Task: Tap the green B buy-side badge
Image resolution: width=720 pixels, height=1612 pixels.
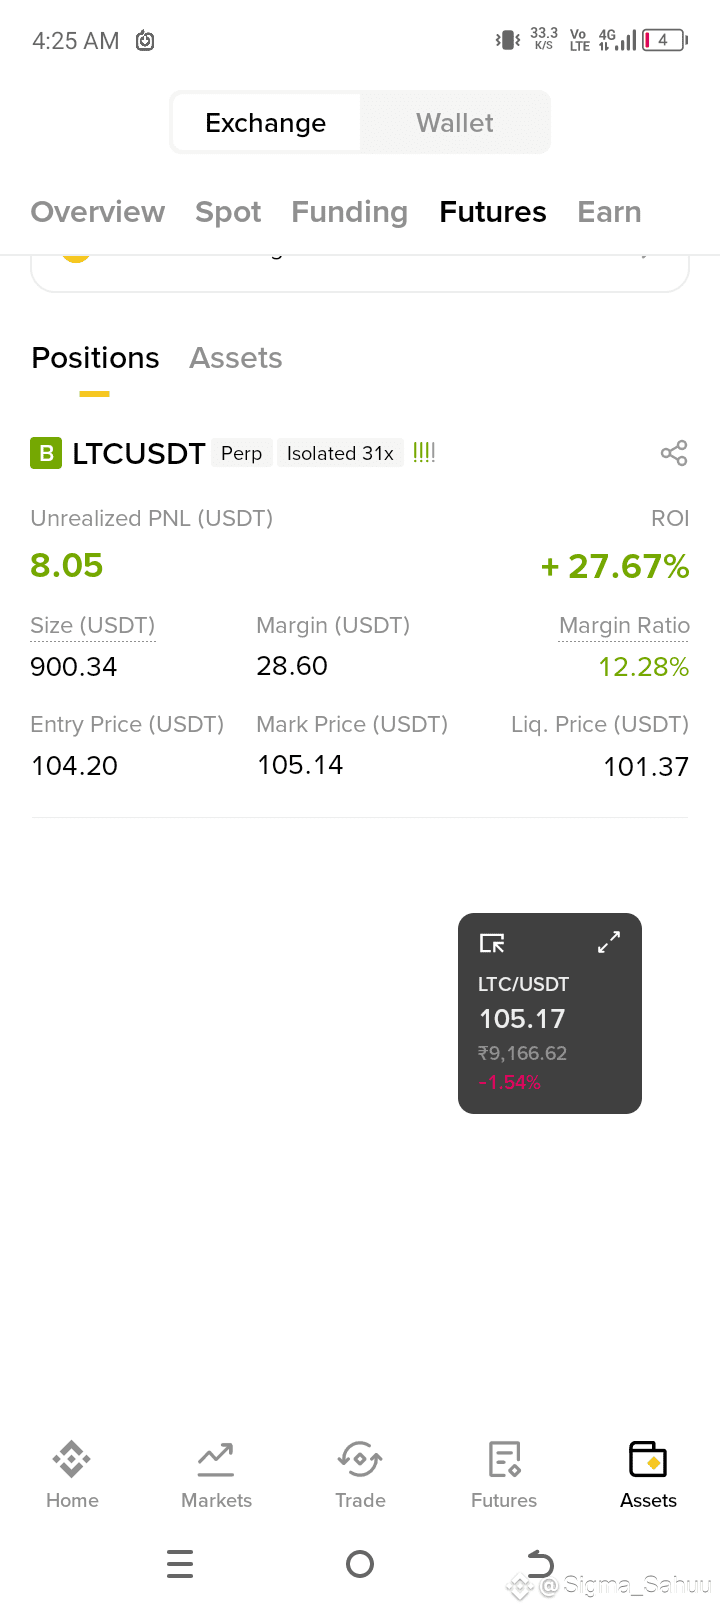Action: [x=46, y=453]
